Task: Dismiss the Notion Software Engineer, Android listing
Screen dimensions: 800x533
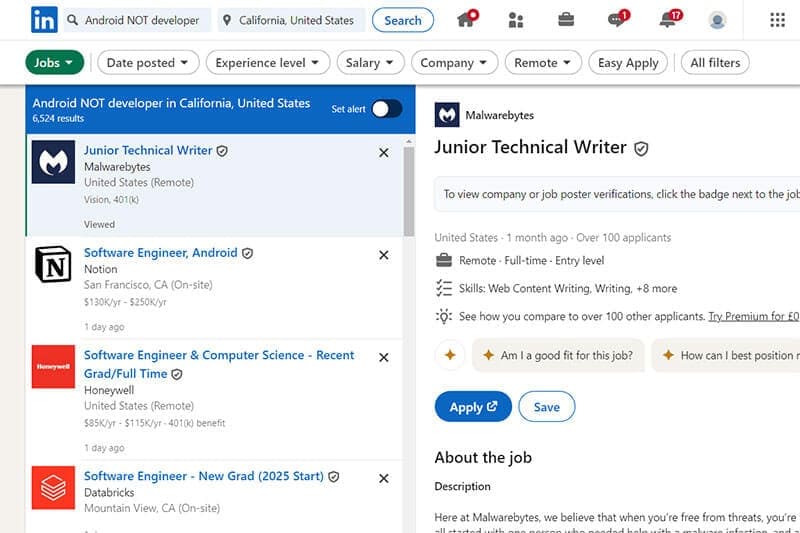Action: [384, 255]
